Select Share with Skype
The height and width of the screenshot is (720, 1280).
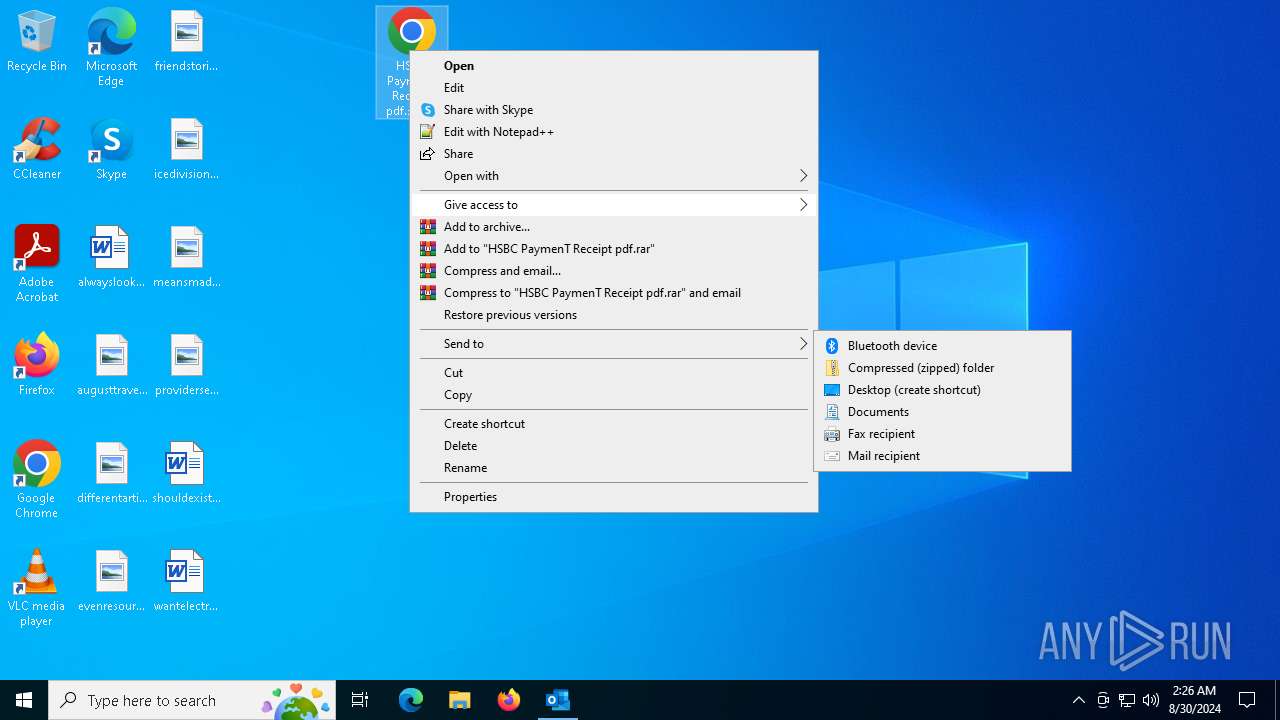click(614, 110)
